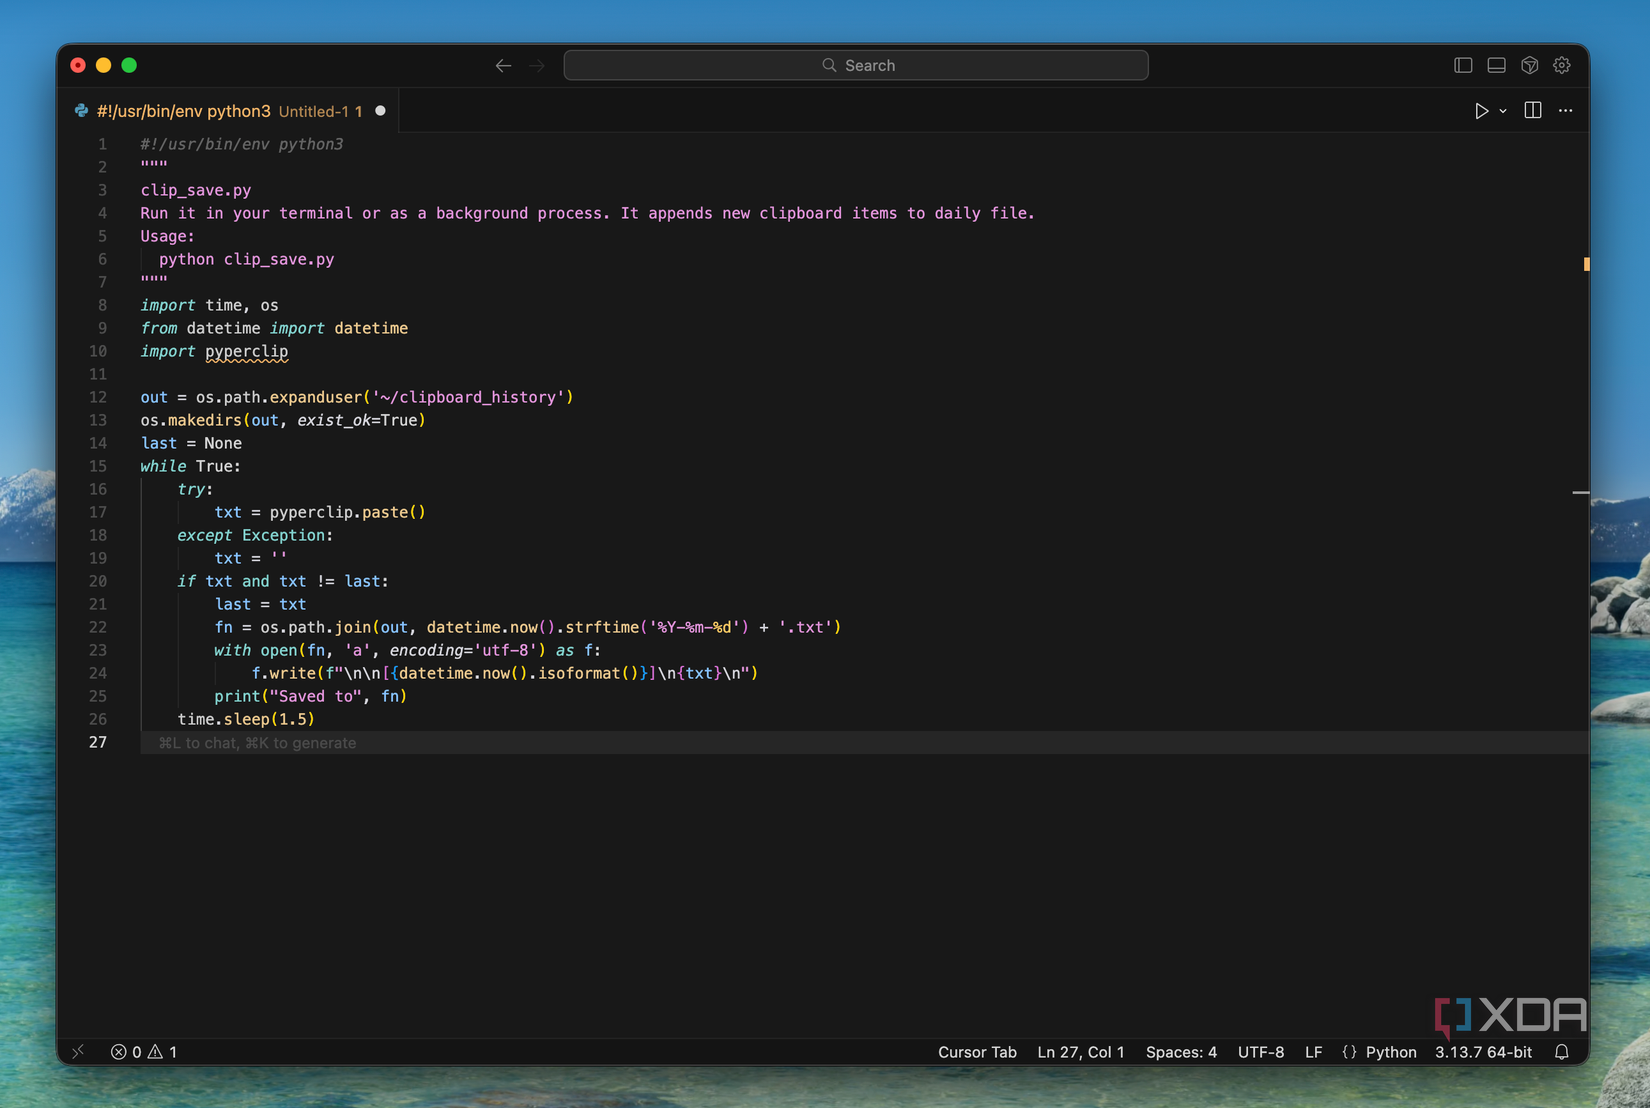
Task: Toggle the primary sidebar panel
Action: 1462,64
